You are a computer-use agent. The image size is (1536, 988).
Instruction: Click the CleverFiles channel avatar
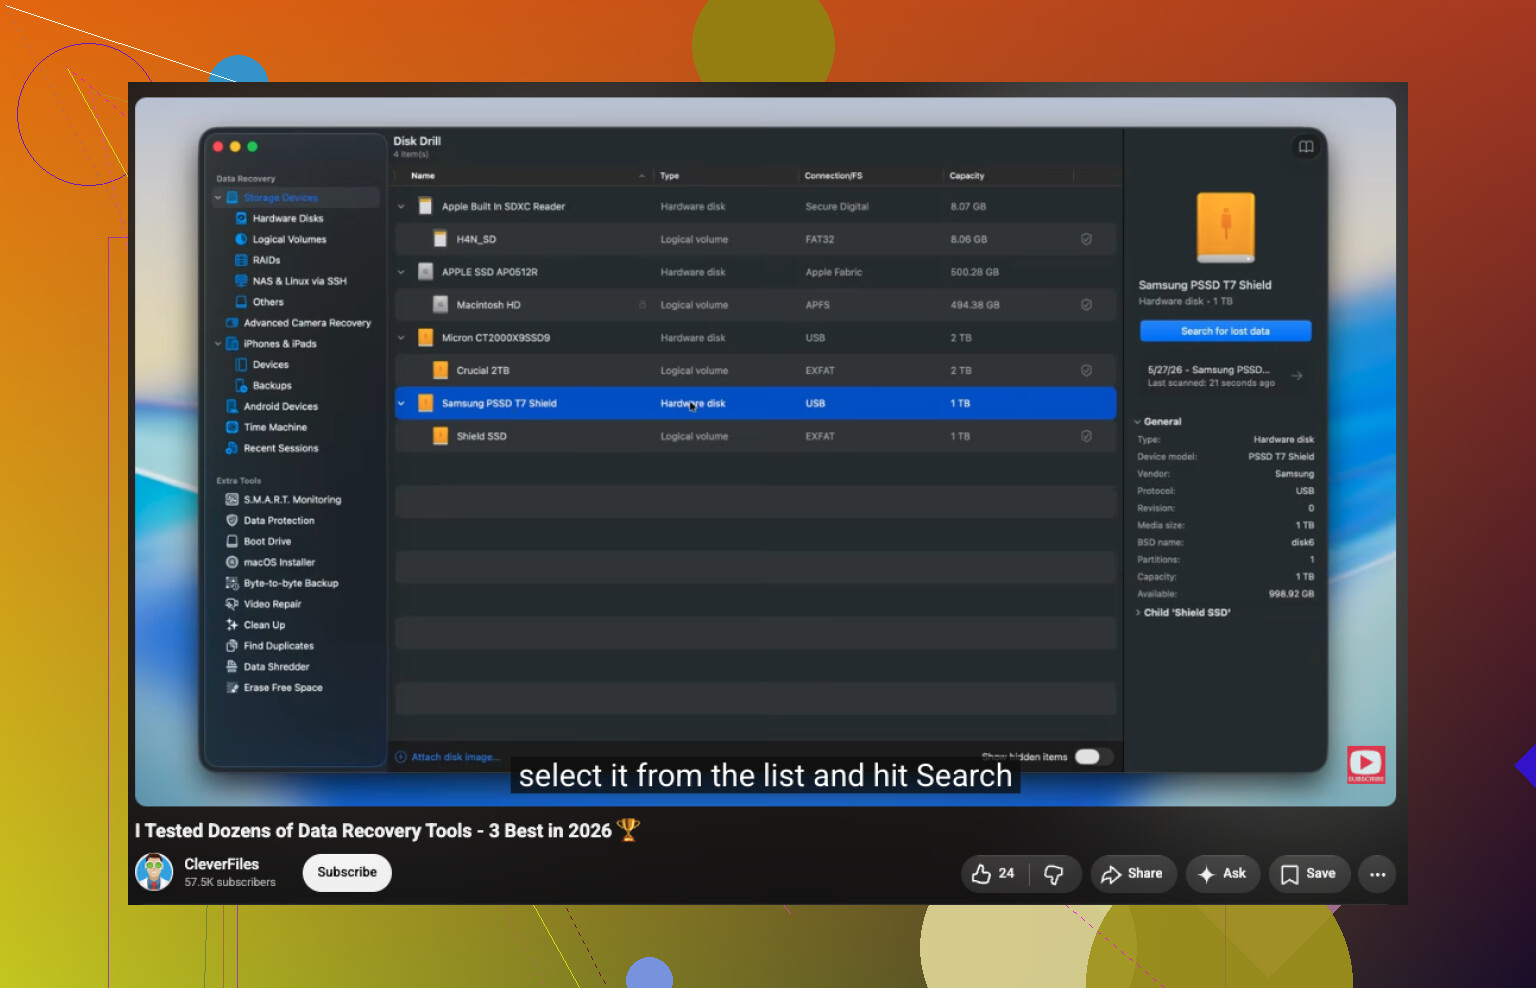(154, 872)
